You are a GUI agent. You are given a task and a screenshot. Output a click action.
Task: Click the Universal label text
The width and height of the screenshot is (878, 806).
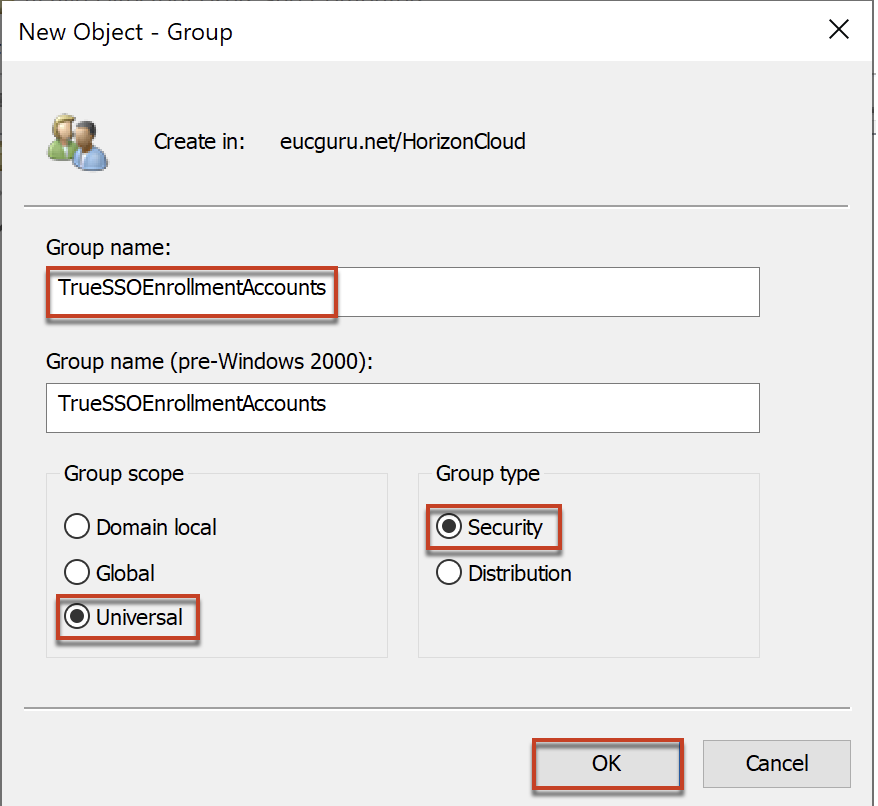(x=139, y=617)
